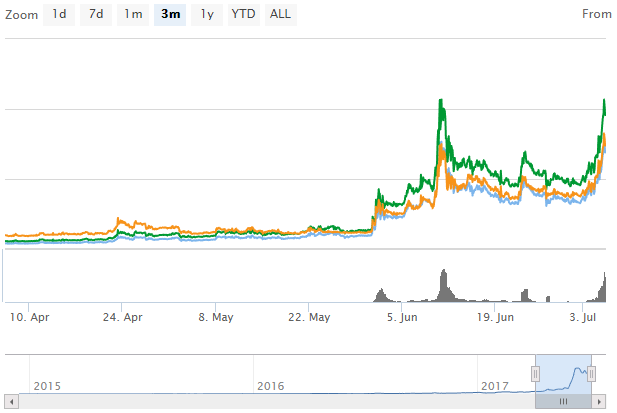Set zoom range to 1y
The width and height of the screenshot is (617, 413).
click(x=207, y=15)
